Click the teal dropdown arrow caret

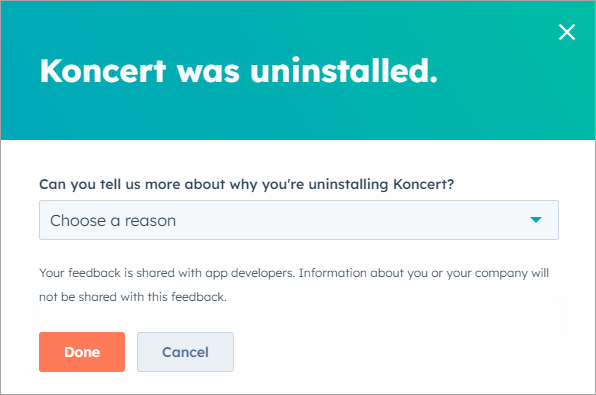click(536, 220)
